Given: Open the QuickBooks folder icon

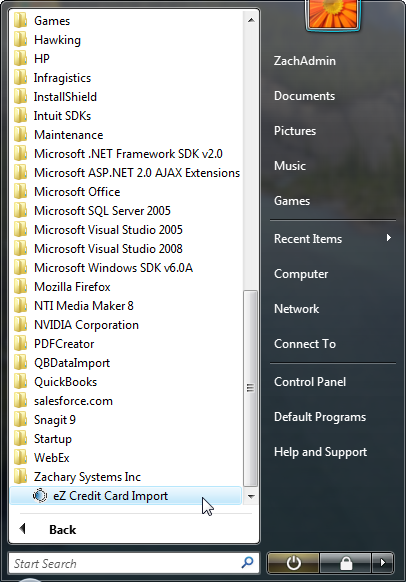Looking at the screenshot, I should [20, 382].
